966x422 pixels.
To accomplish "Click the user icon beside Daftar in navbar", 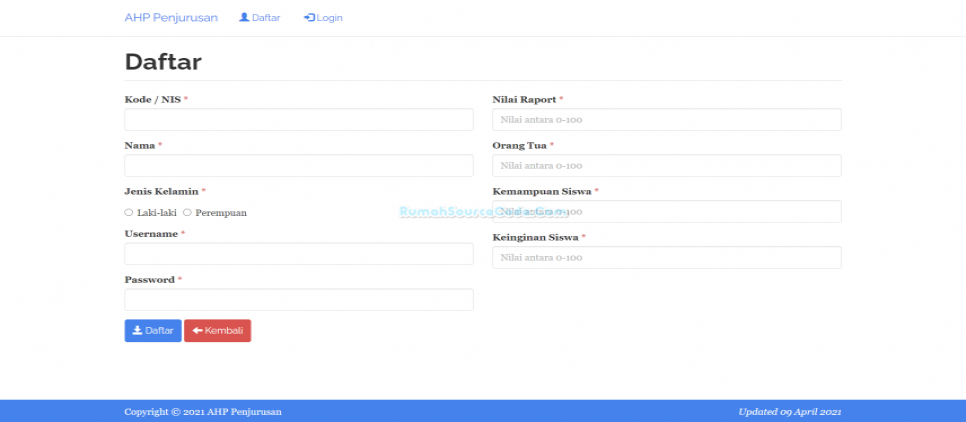I will [244, 18].
